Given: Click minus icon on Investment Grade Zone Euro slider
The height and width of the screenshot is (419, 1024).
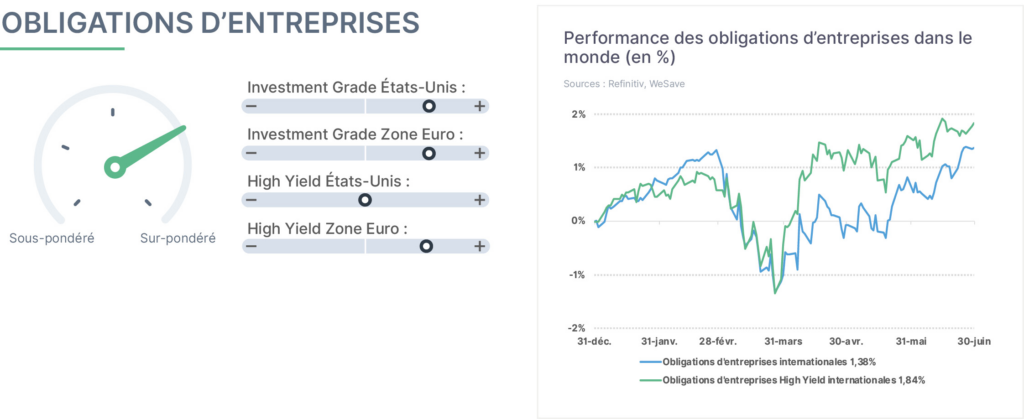Looking at the screenshot, I should (251, 153).
